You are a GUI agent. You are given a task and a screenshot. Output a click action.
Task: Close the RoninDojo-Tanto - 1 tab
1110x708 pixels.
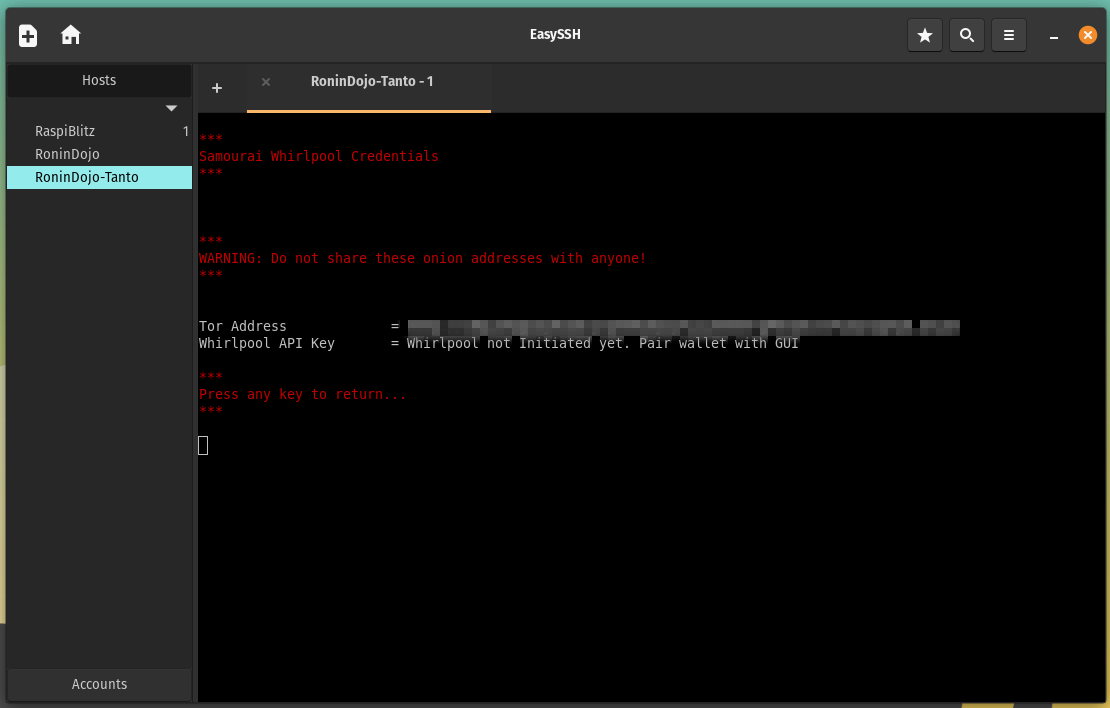[265, 82]
